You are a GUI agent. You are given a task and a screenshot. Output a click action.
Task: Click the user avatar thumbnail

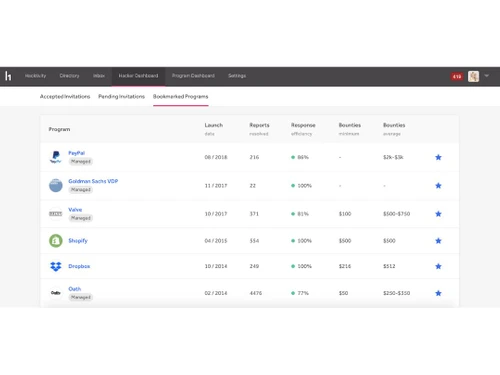(473, 76)
